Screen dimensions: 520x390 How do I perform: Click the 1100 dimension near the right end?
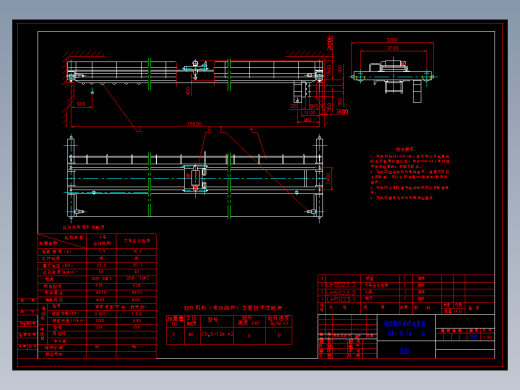(310, 113)
